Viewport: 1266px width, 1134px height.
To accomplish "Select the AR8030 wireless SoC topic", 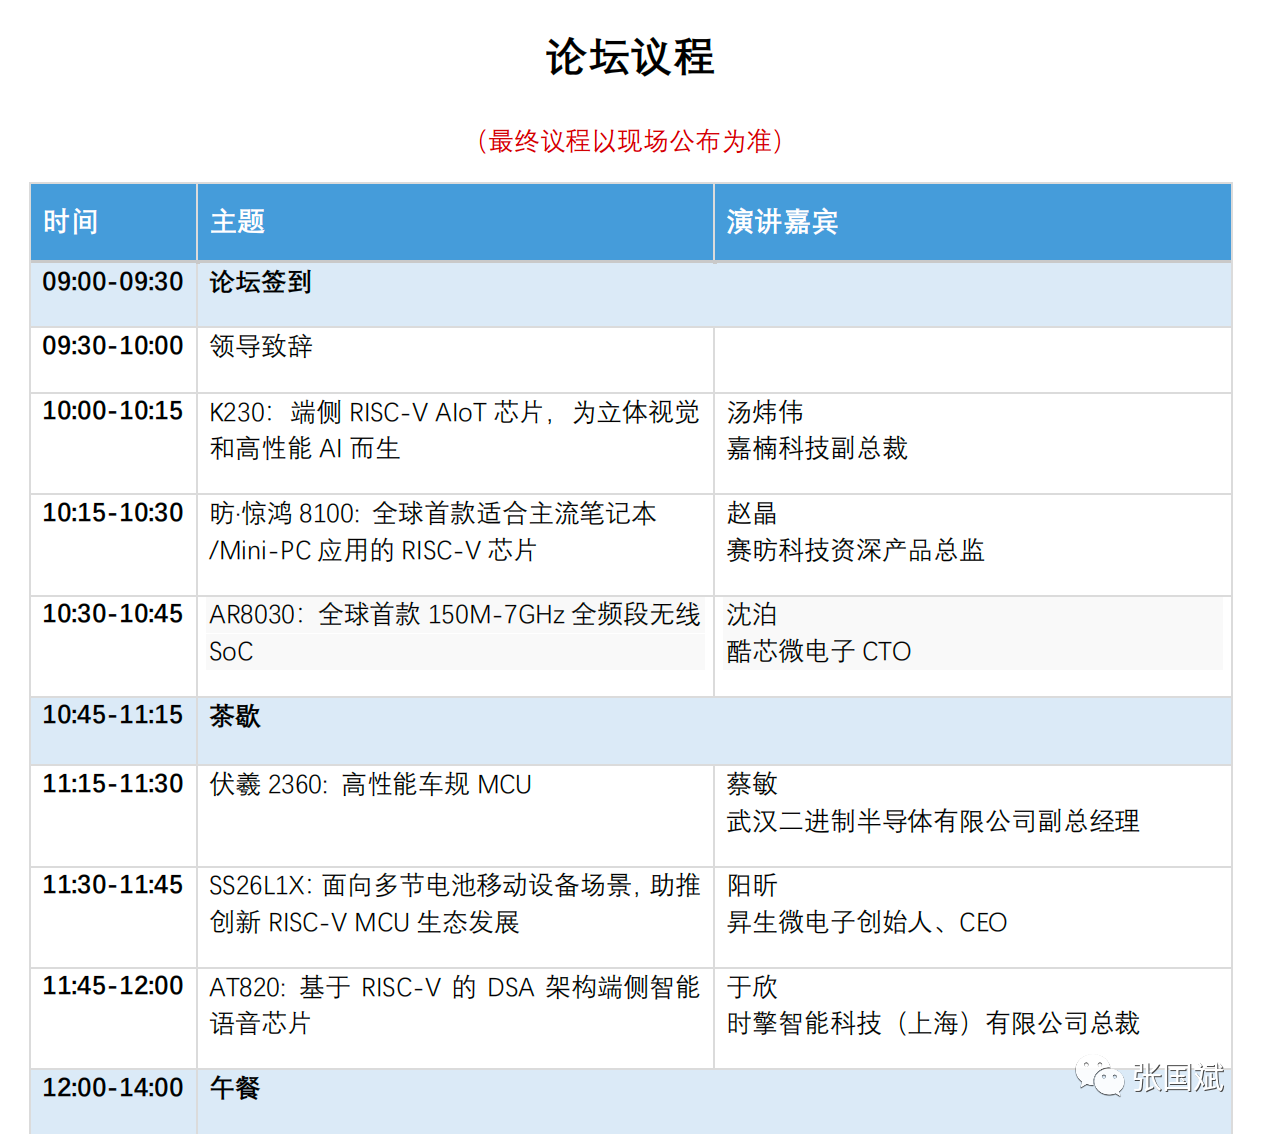I will tap(454, 632).
